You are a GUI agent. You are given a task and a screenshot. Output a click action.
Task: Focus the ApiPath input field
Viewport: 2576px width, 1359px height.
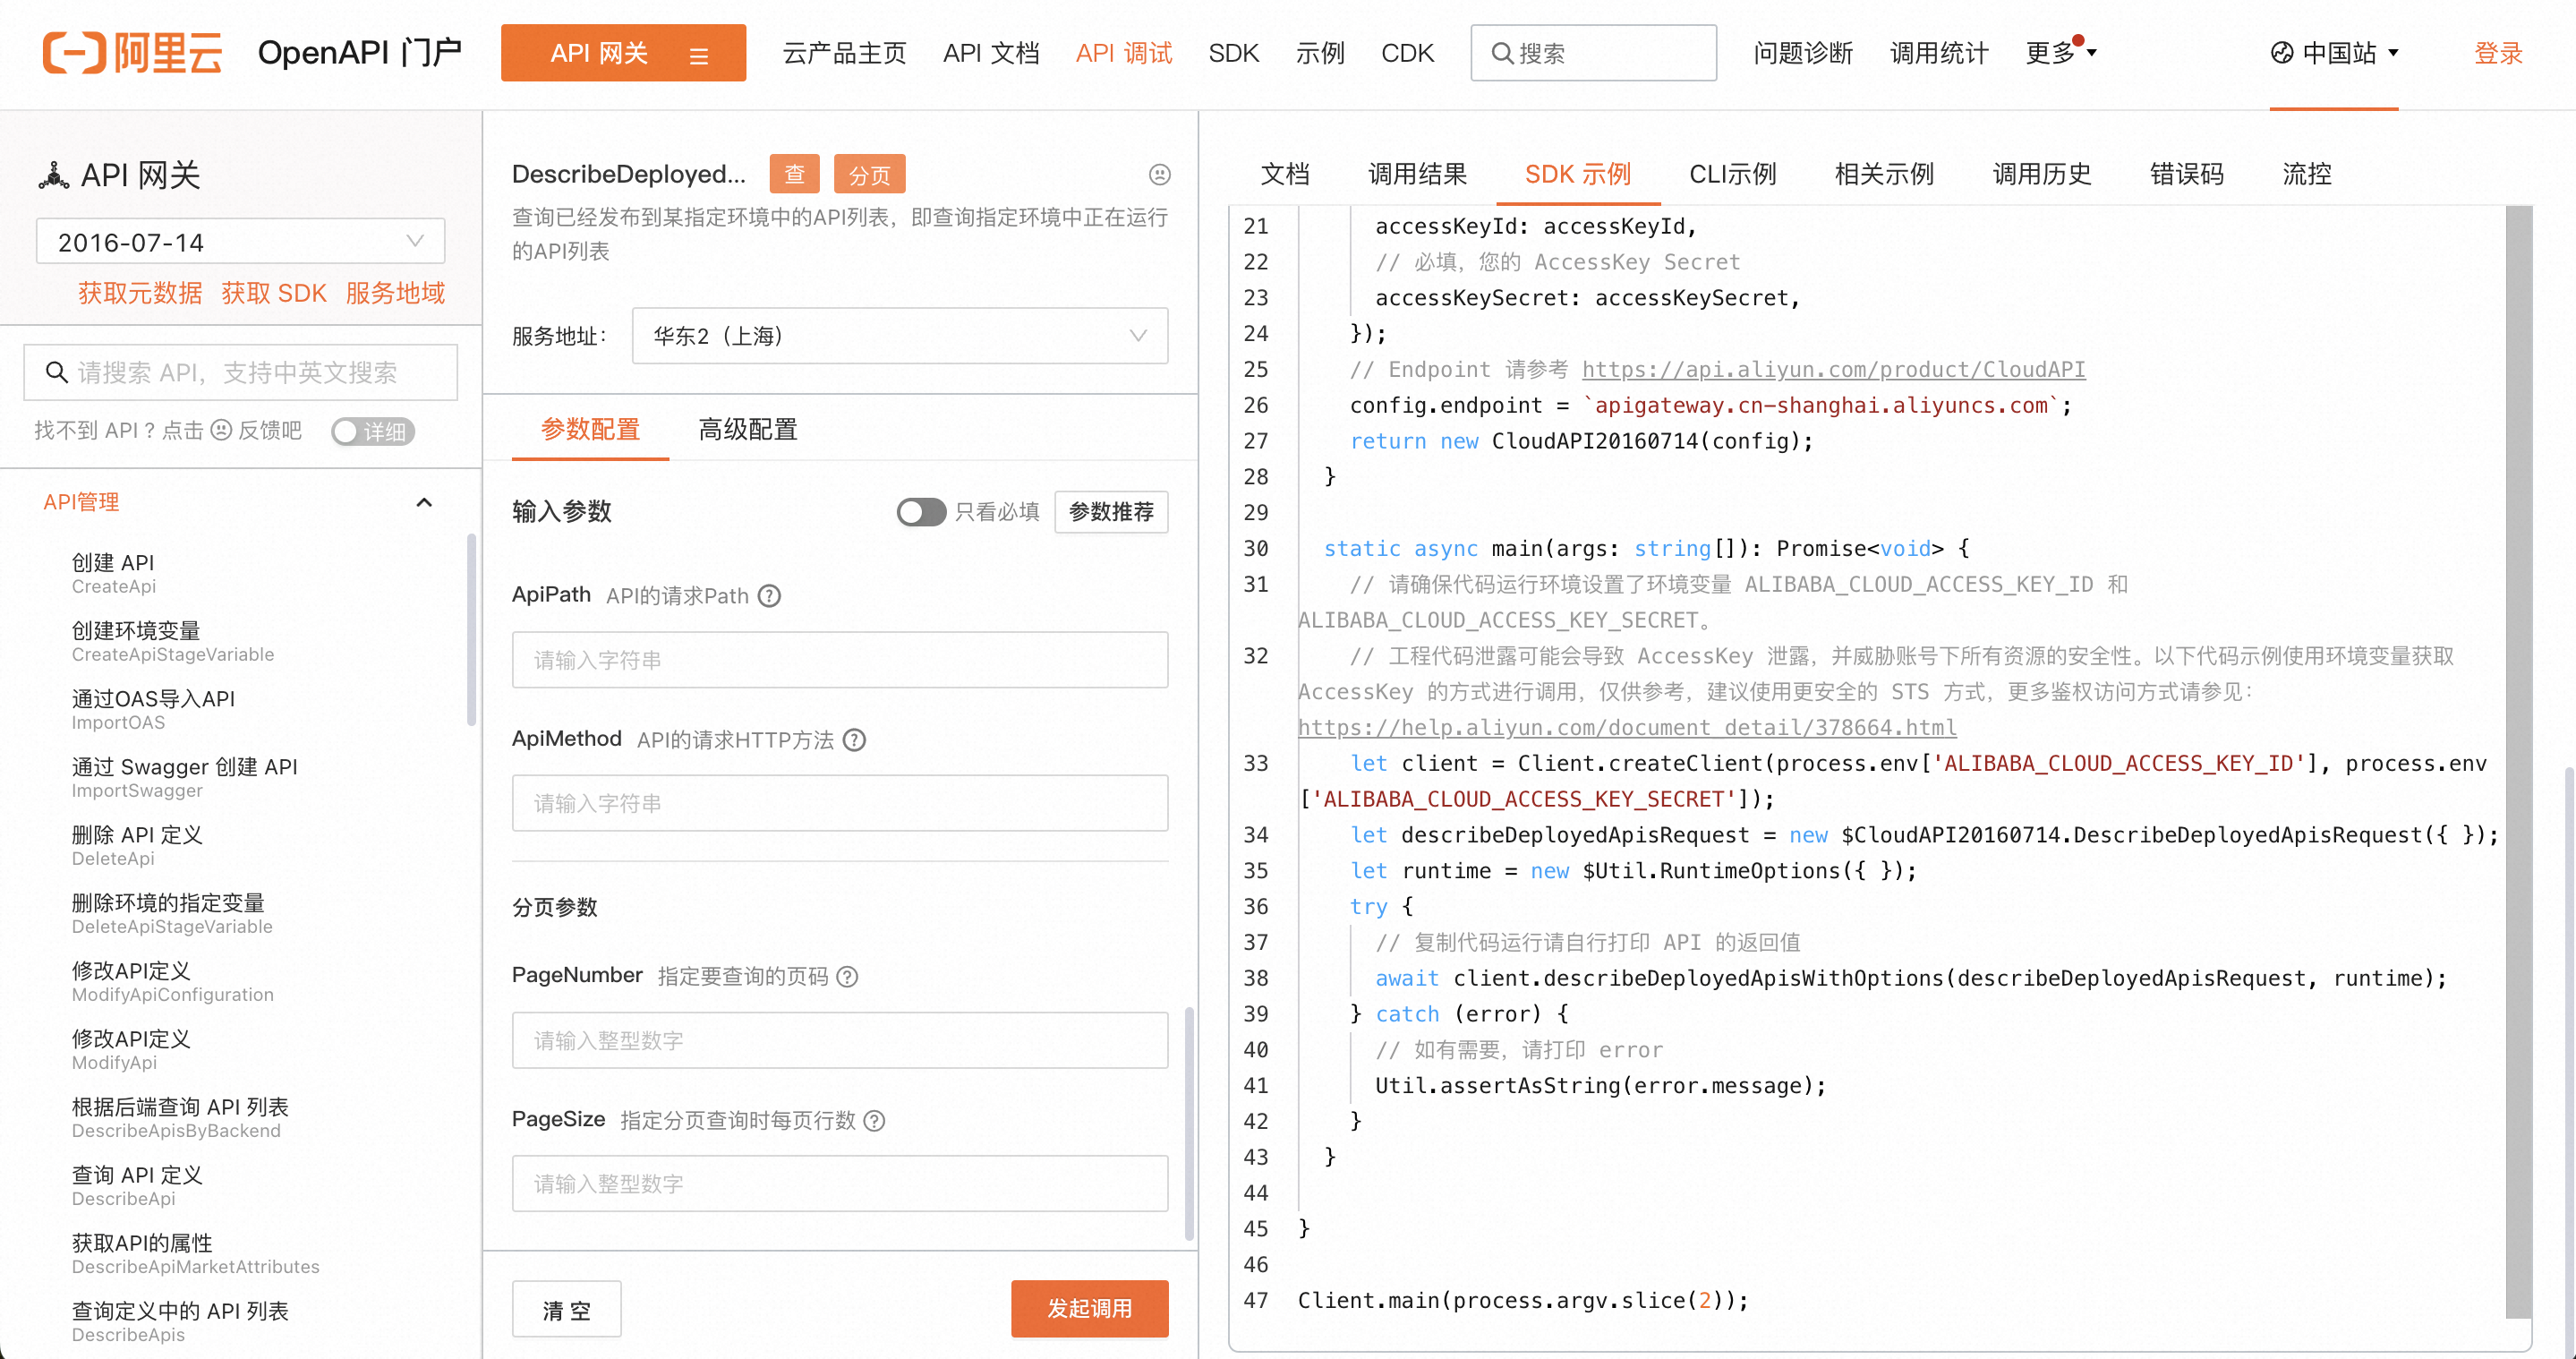point(840,660)
